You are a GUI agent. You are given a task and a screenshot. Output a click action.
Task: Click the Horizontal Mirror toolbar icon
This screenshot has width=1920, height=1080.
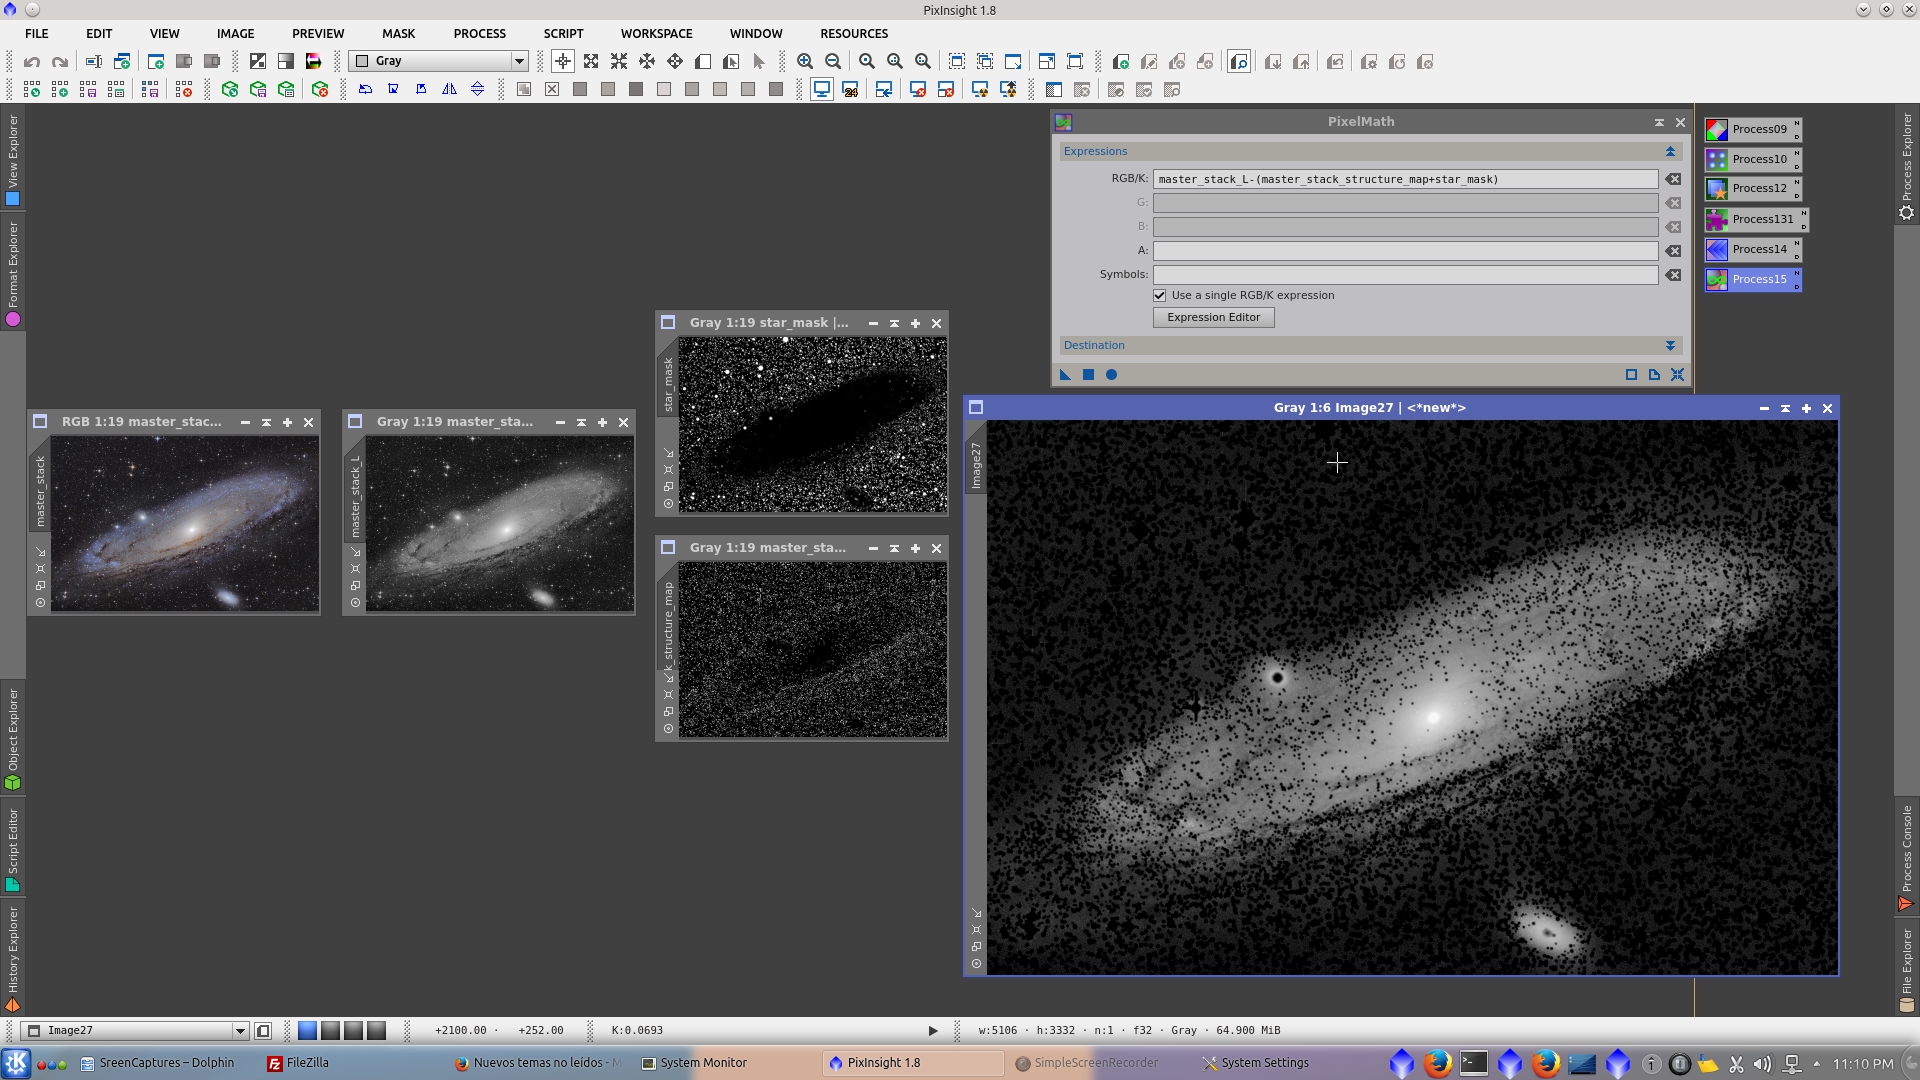click(x=449, y=90)
